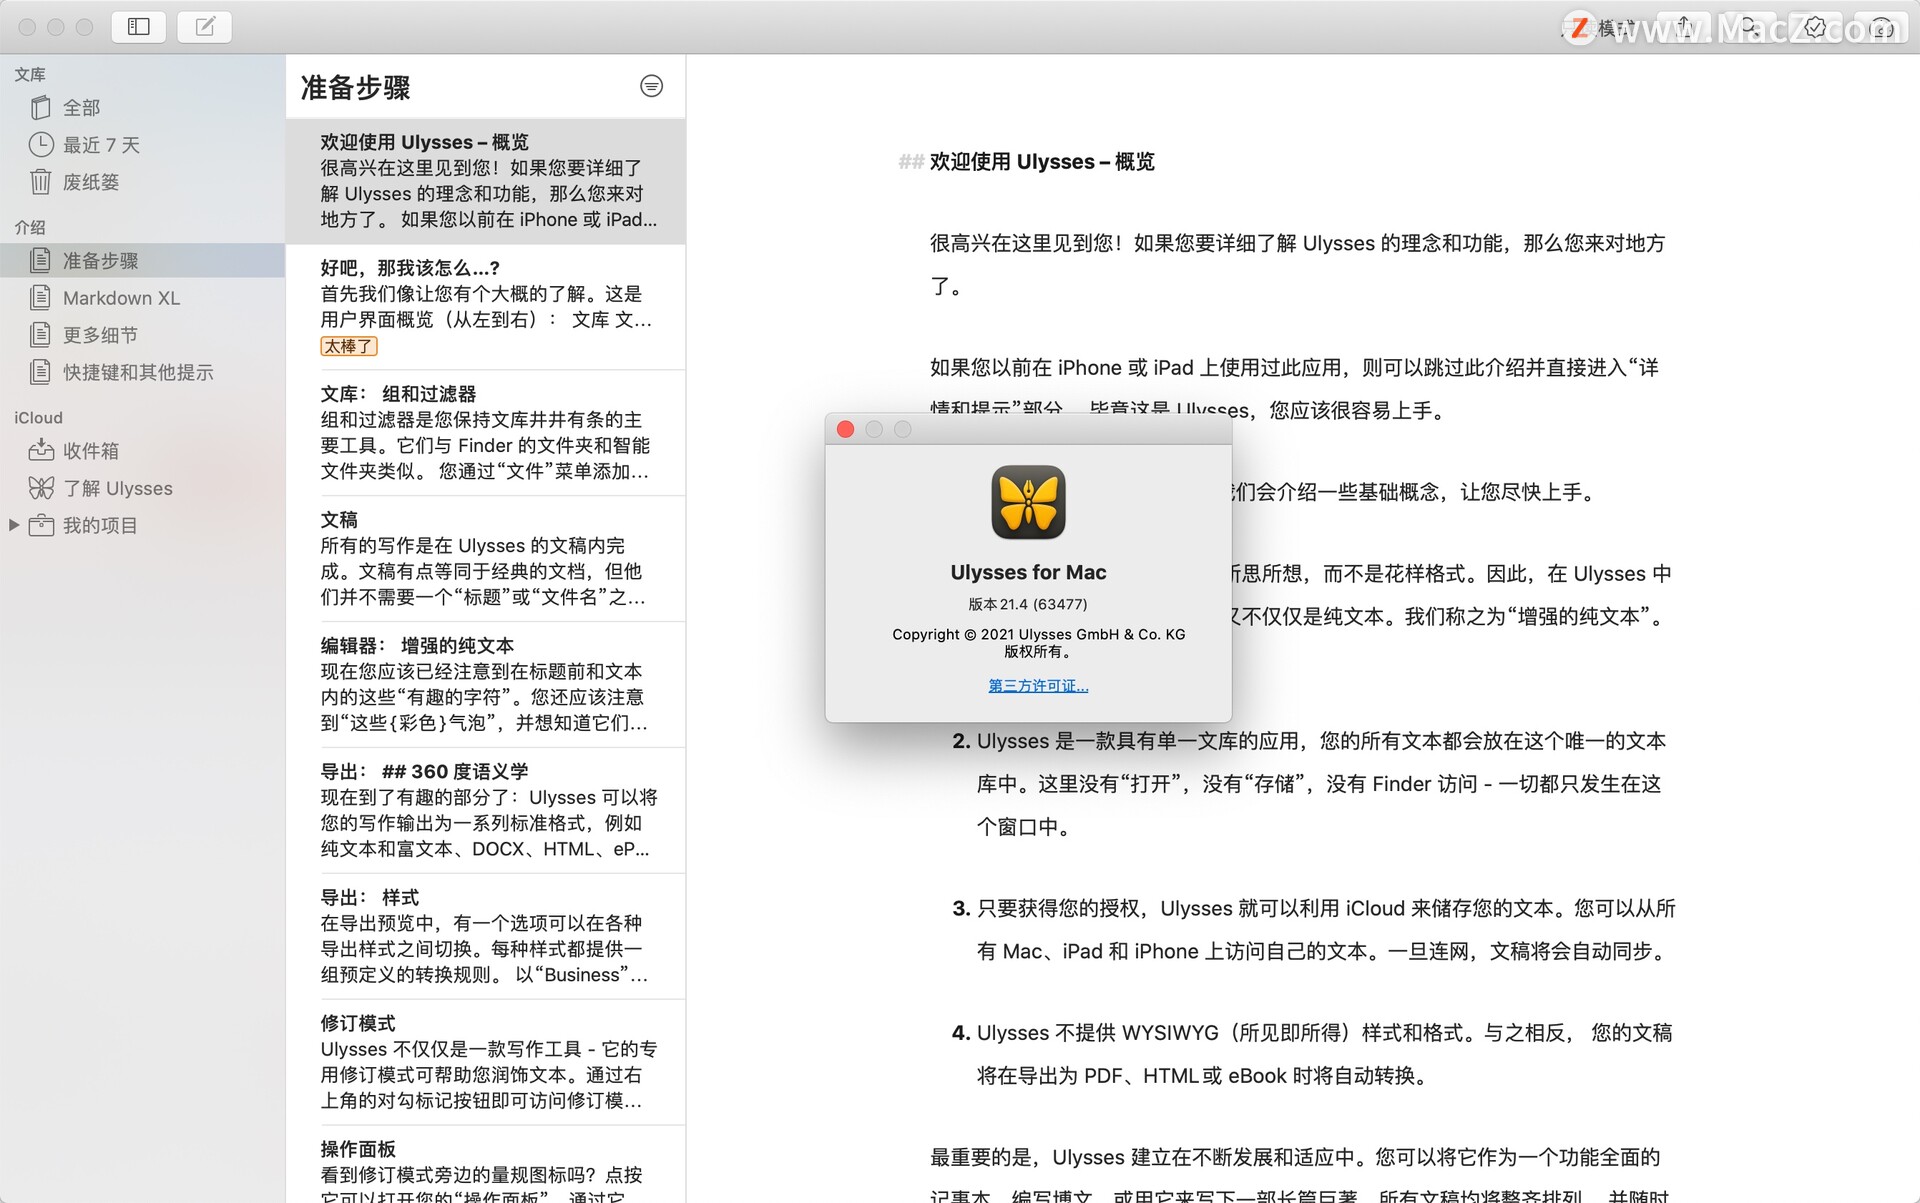Place cursor in paragraph 很高兴在这里见到您
Screen dimensions: 1920x1203
coord(1298,265)
